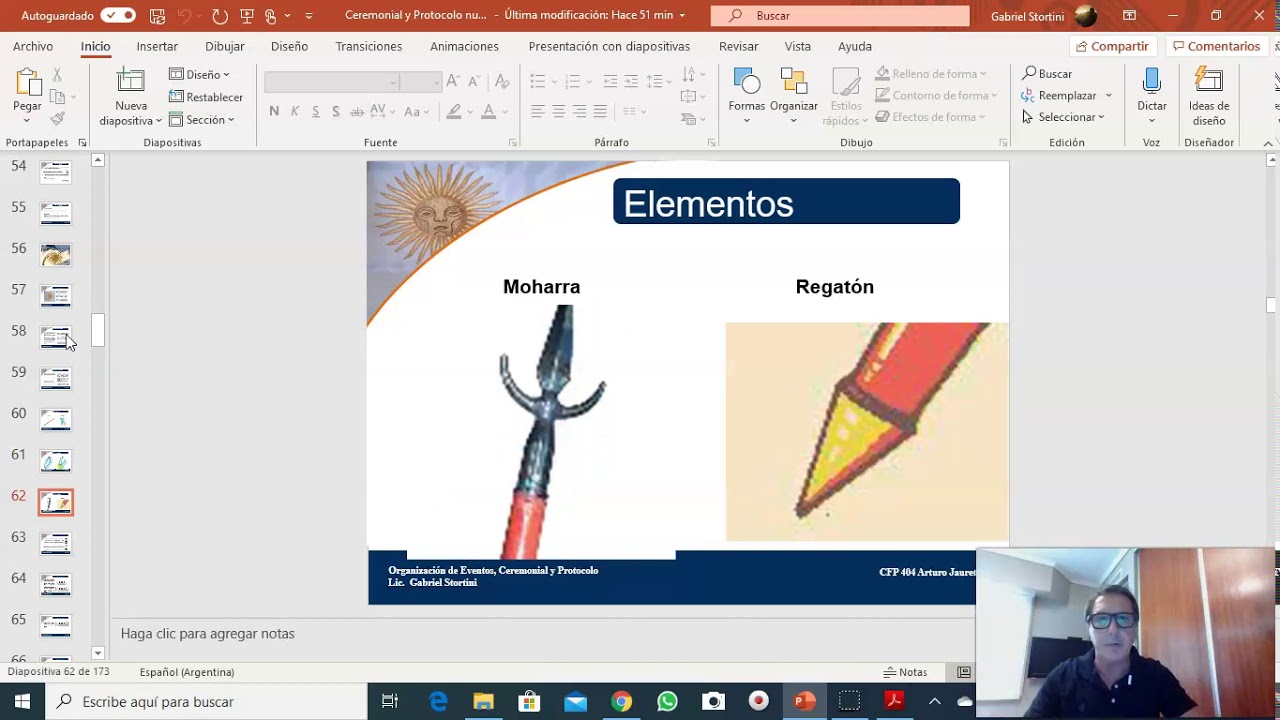
Task: Open Microsoft Edge from taskbar
Action: click(x=439, y=702)
